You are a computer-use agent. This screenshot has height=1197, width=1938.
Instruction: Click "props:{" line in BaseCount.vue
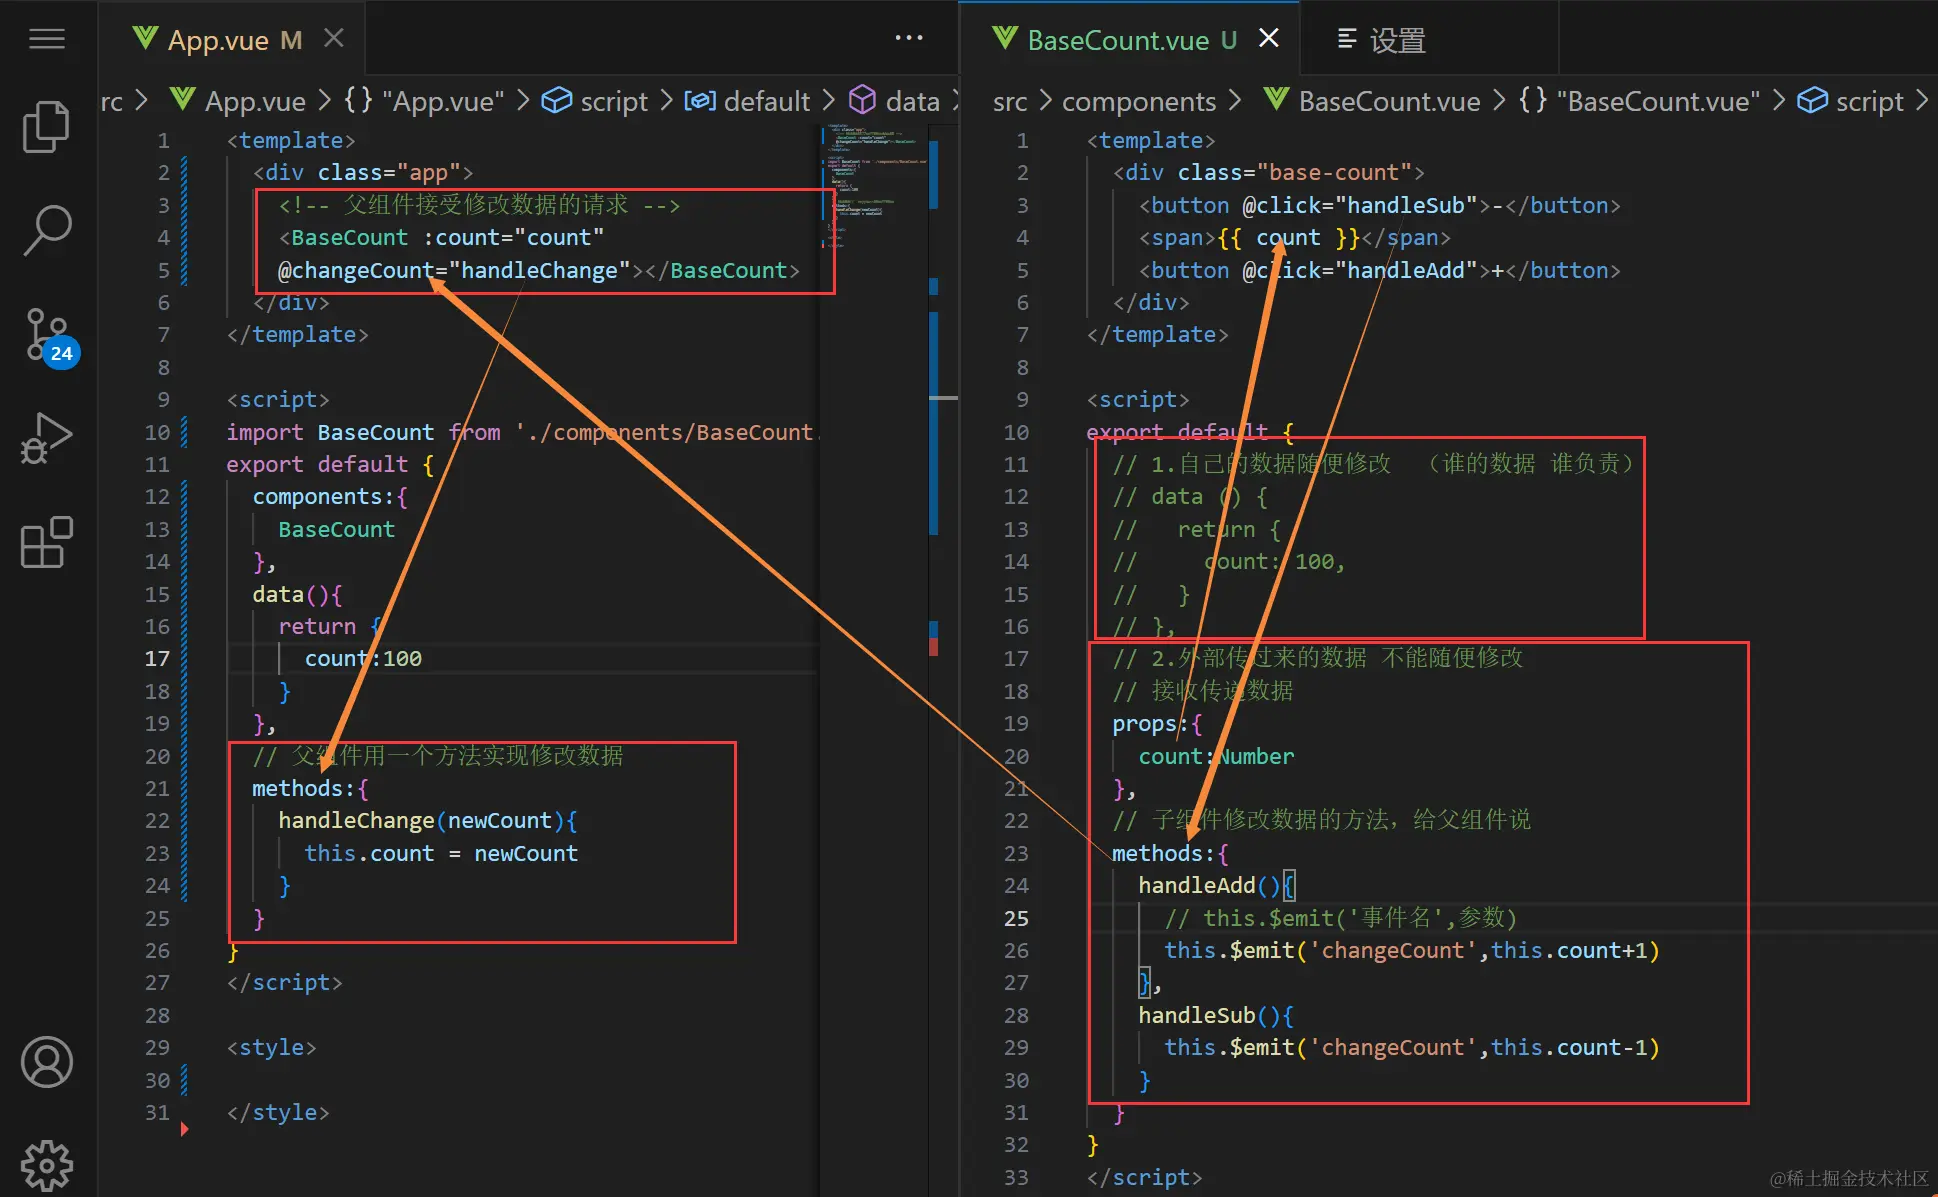[1158, 723]
